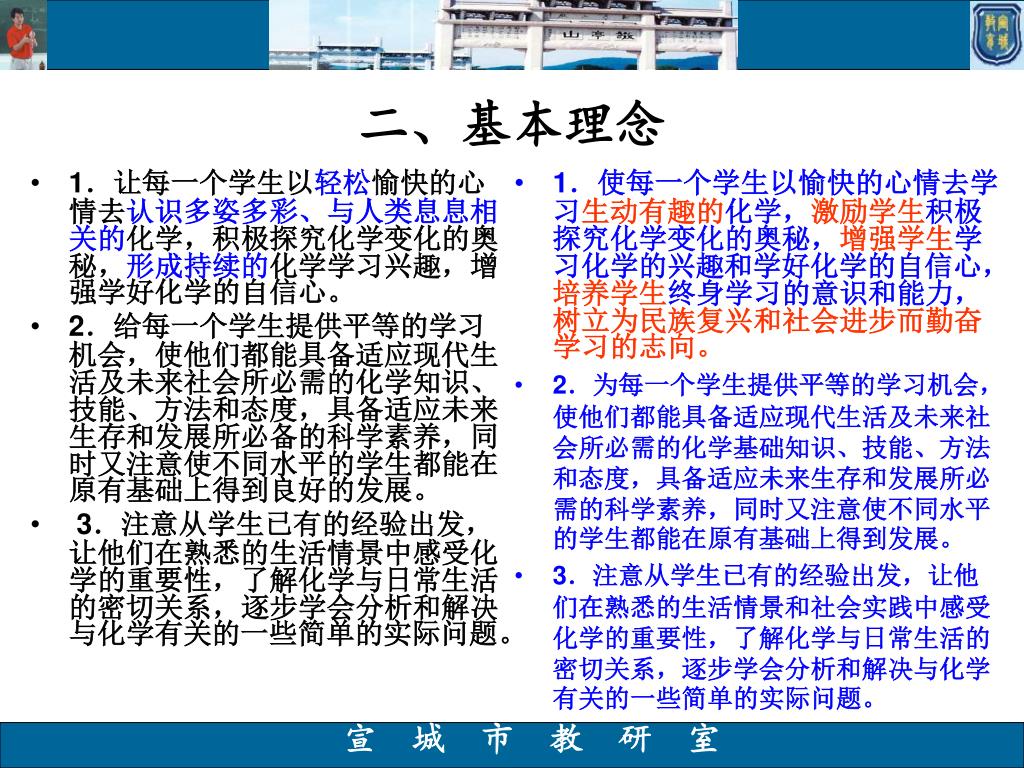
Task: Click left line 机会，使他们都能具备适应现代生
Action: [283, 355]
